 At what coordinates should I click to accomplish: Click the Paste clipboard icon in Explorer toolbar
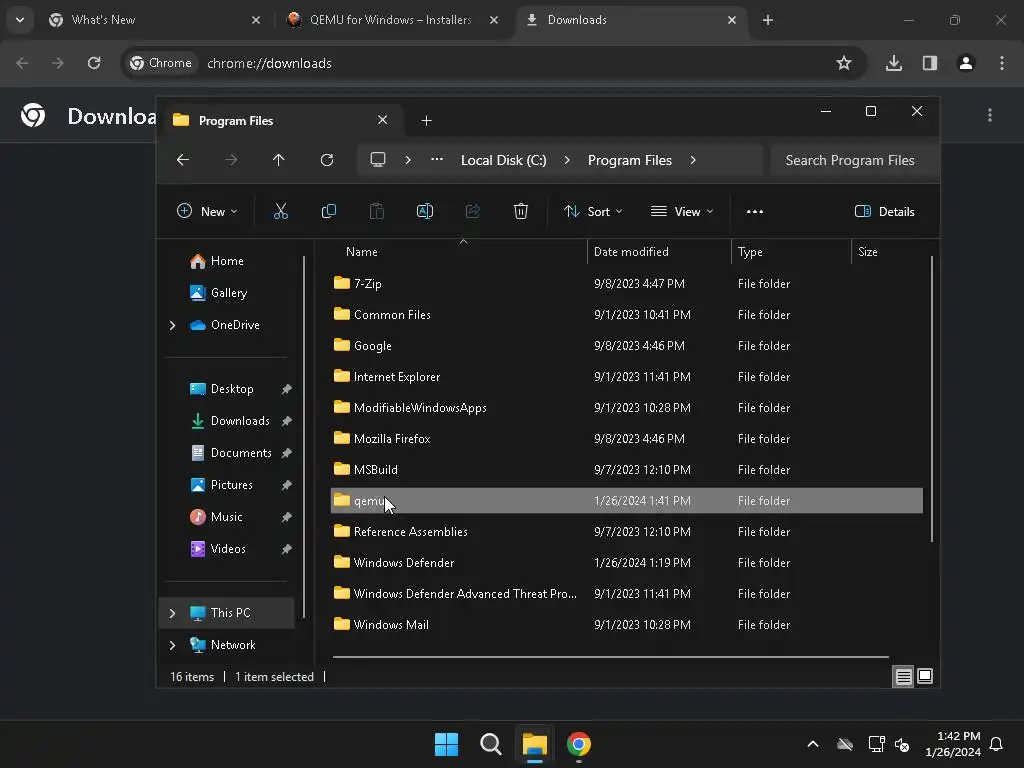pyautogui.click(x=377, y=211)
